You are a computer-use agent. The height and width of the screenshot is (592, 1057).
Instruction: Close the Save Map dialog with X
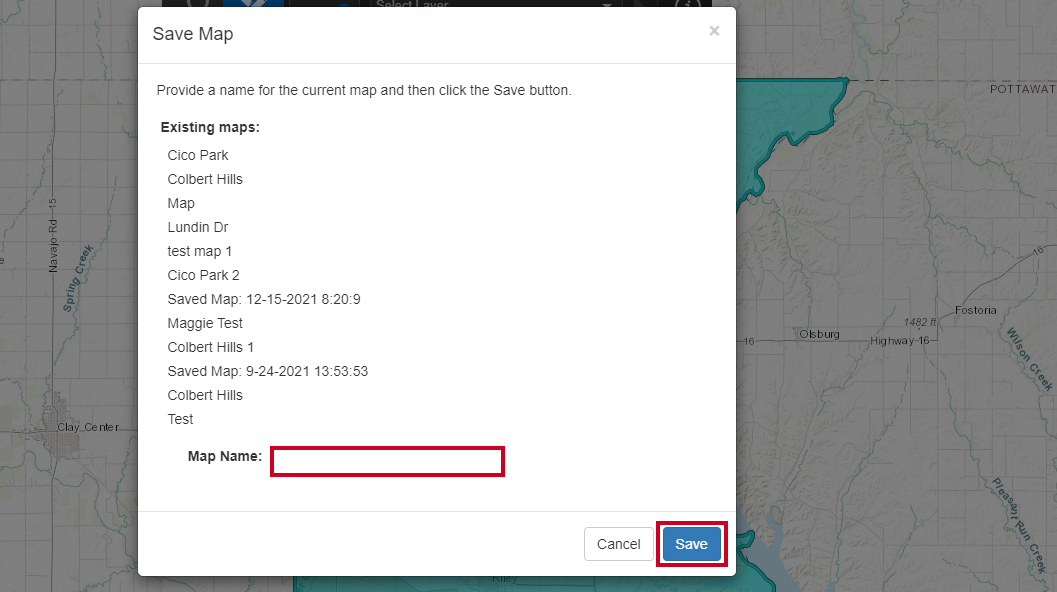pos(714,31)
